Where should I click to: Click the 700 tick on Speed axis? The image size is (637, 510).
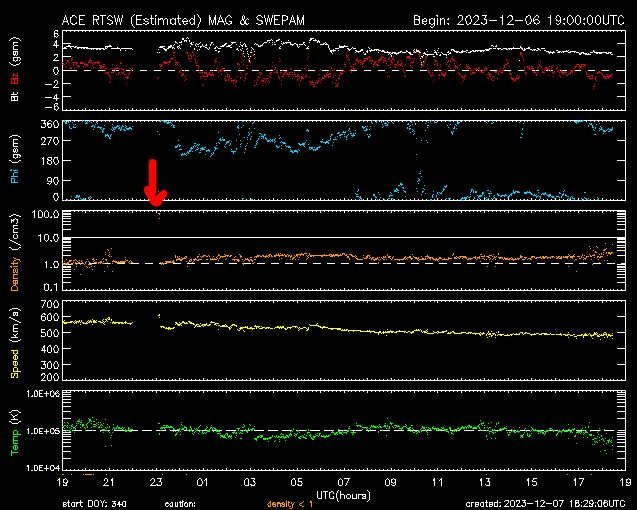tap(44, 304)
